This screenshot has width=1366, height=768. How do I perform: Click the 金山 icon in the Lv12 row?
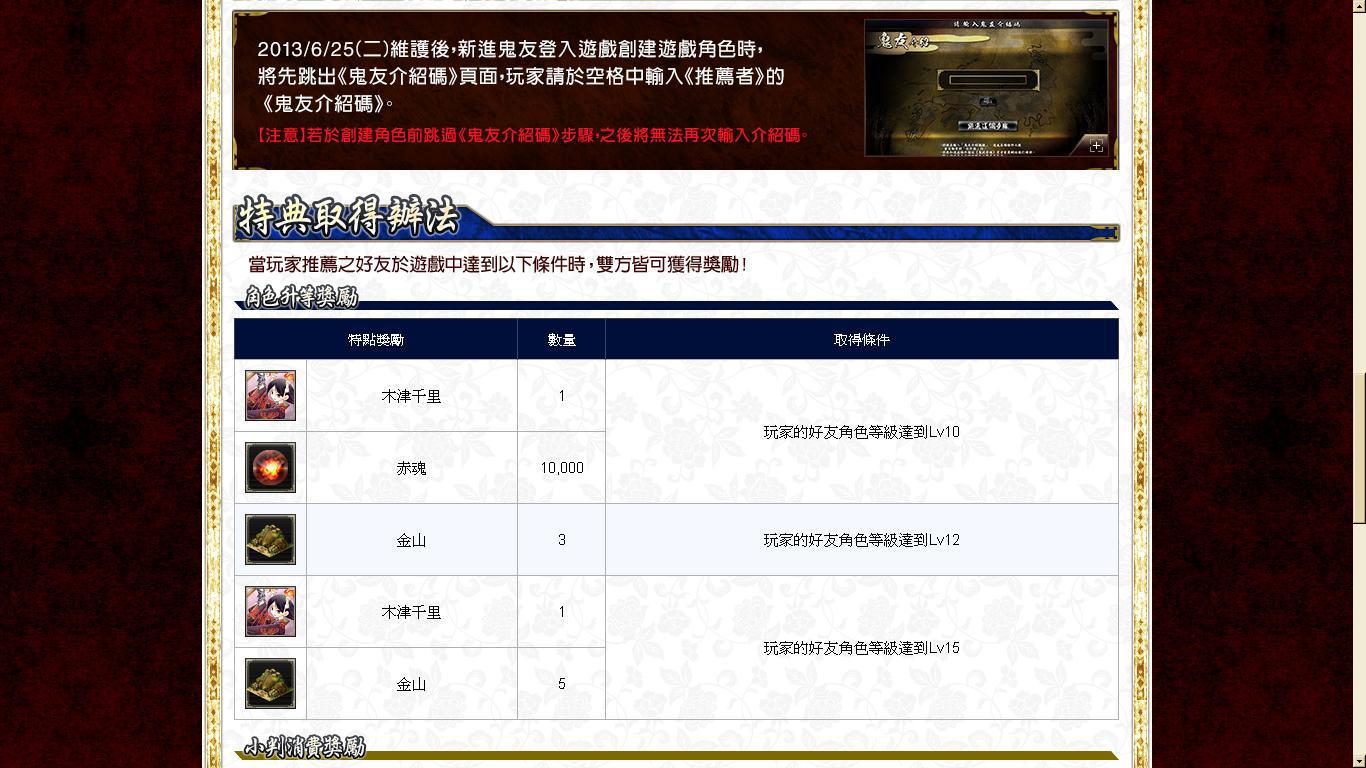tap(270, 539)
